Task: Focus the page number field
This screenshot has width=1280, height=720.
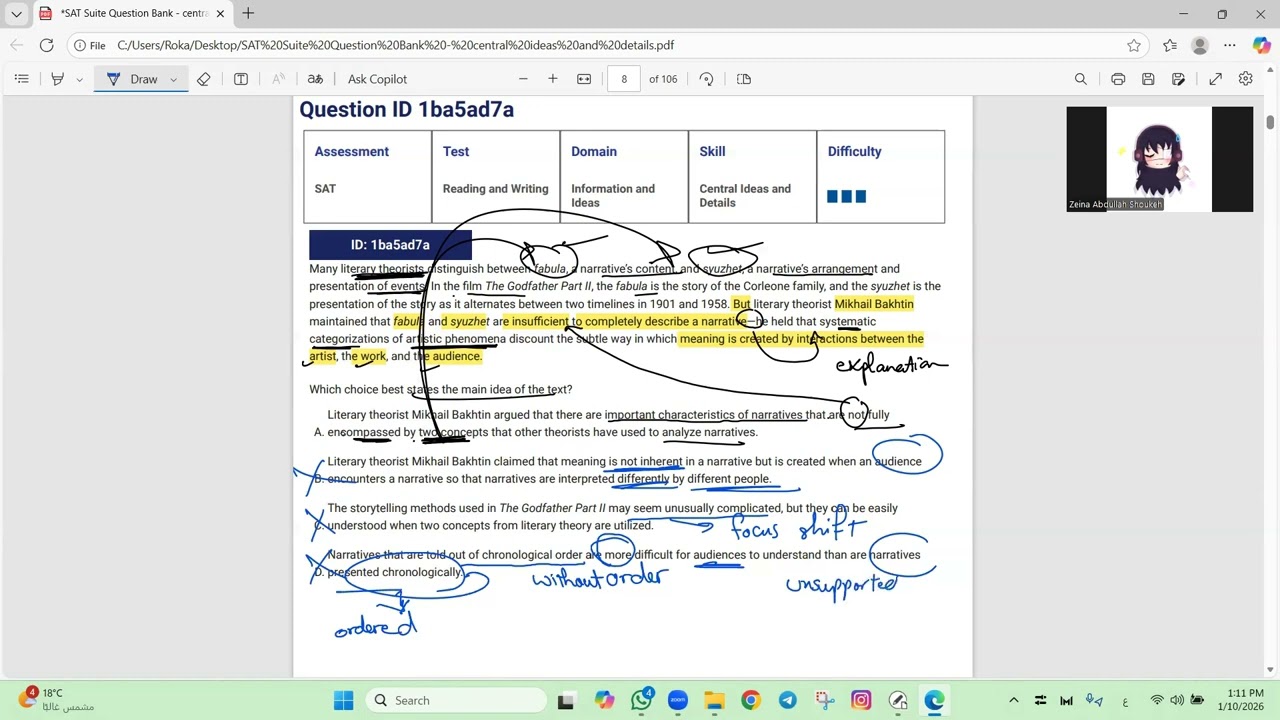Action: click(624, 79)
